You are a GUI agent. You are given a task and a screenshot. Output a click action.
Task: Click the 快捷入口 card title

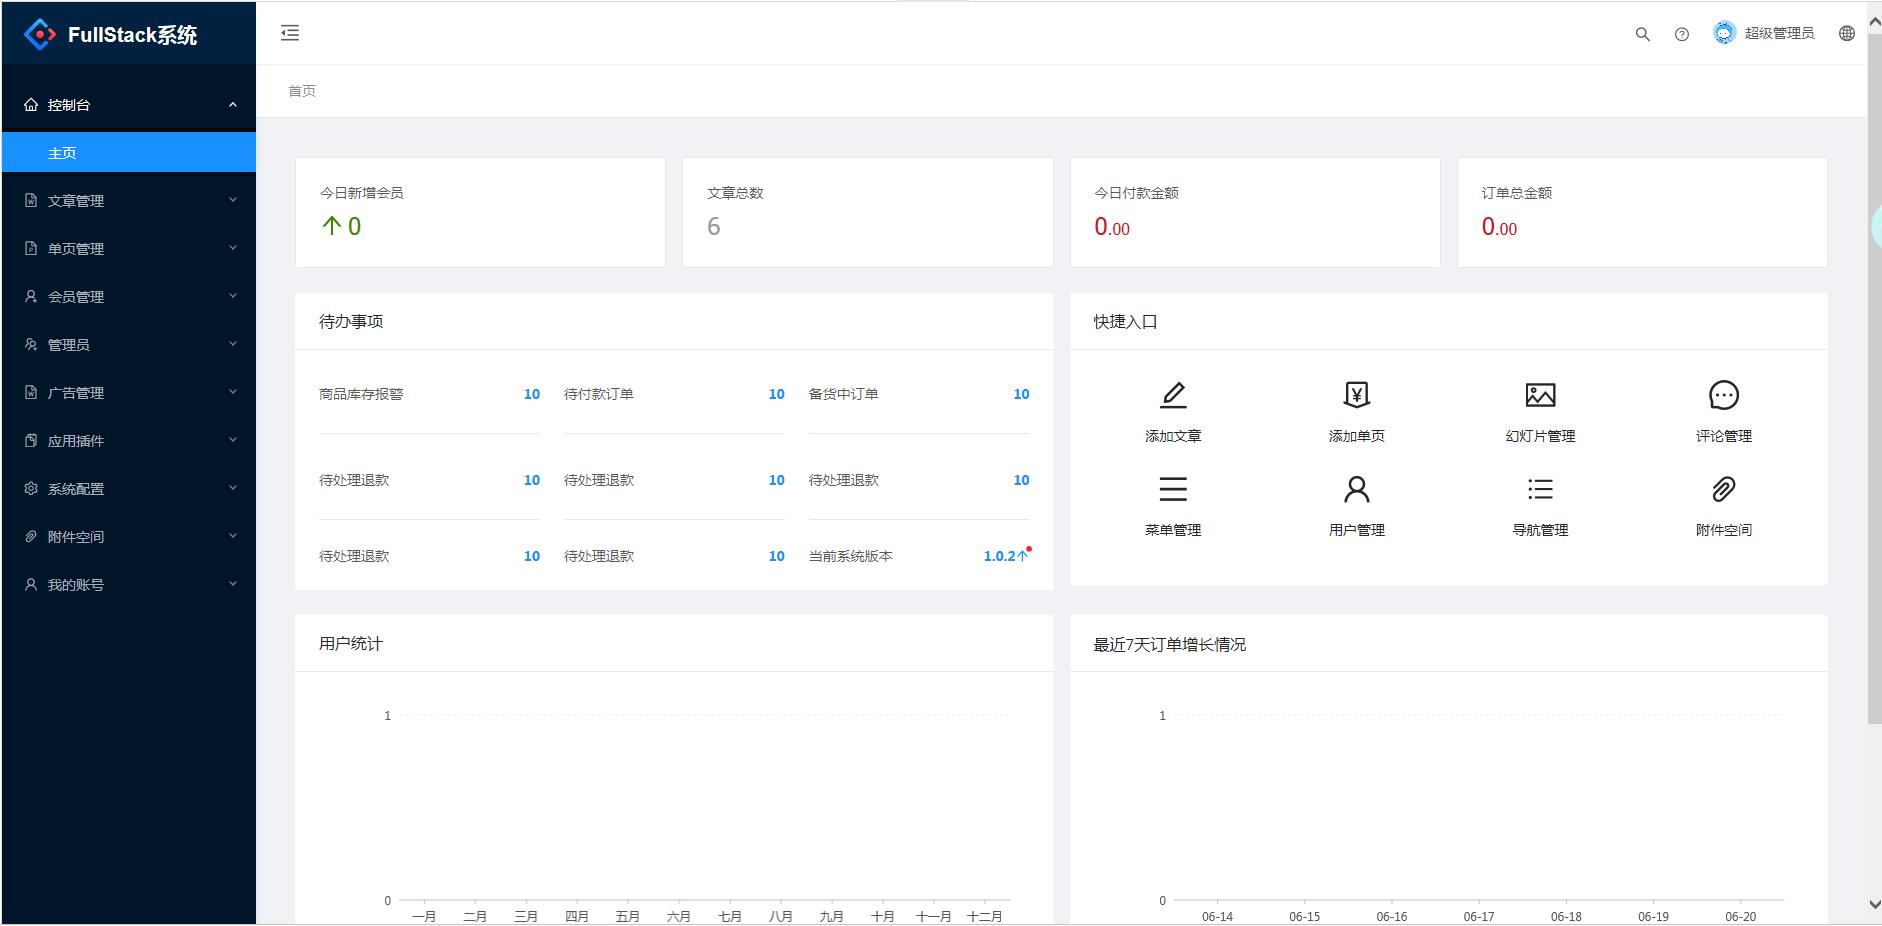(x=1125, y=321)
